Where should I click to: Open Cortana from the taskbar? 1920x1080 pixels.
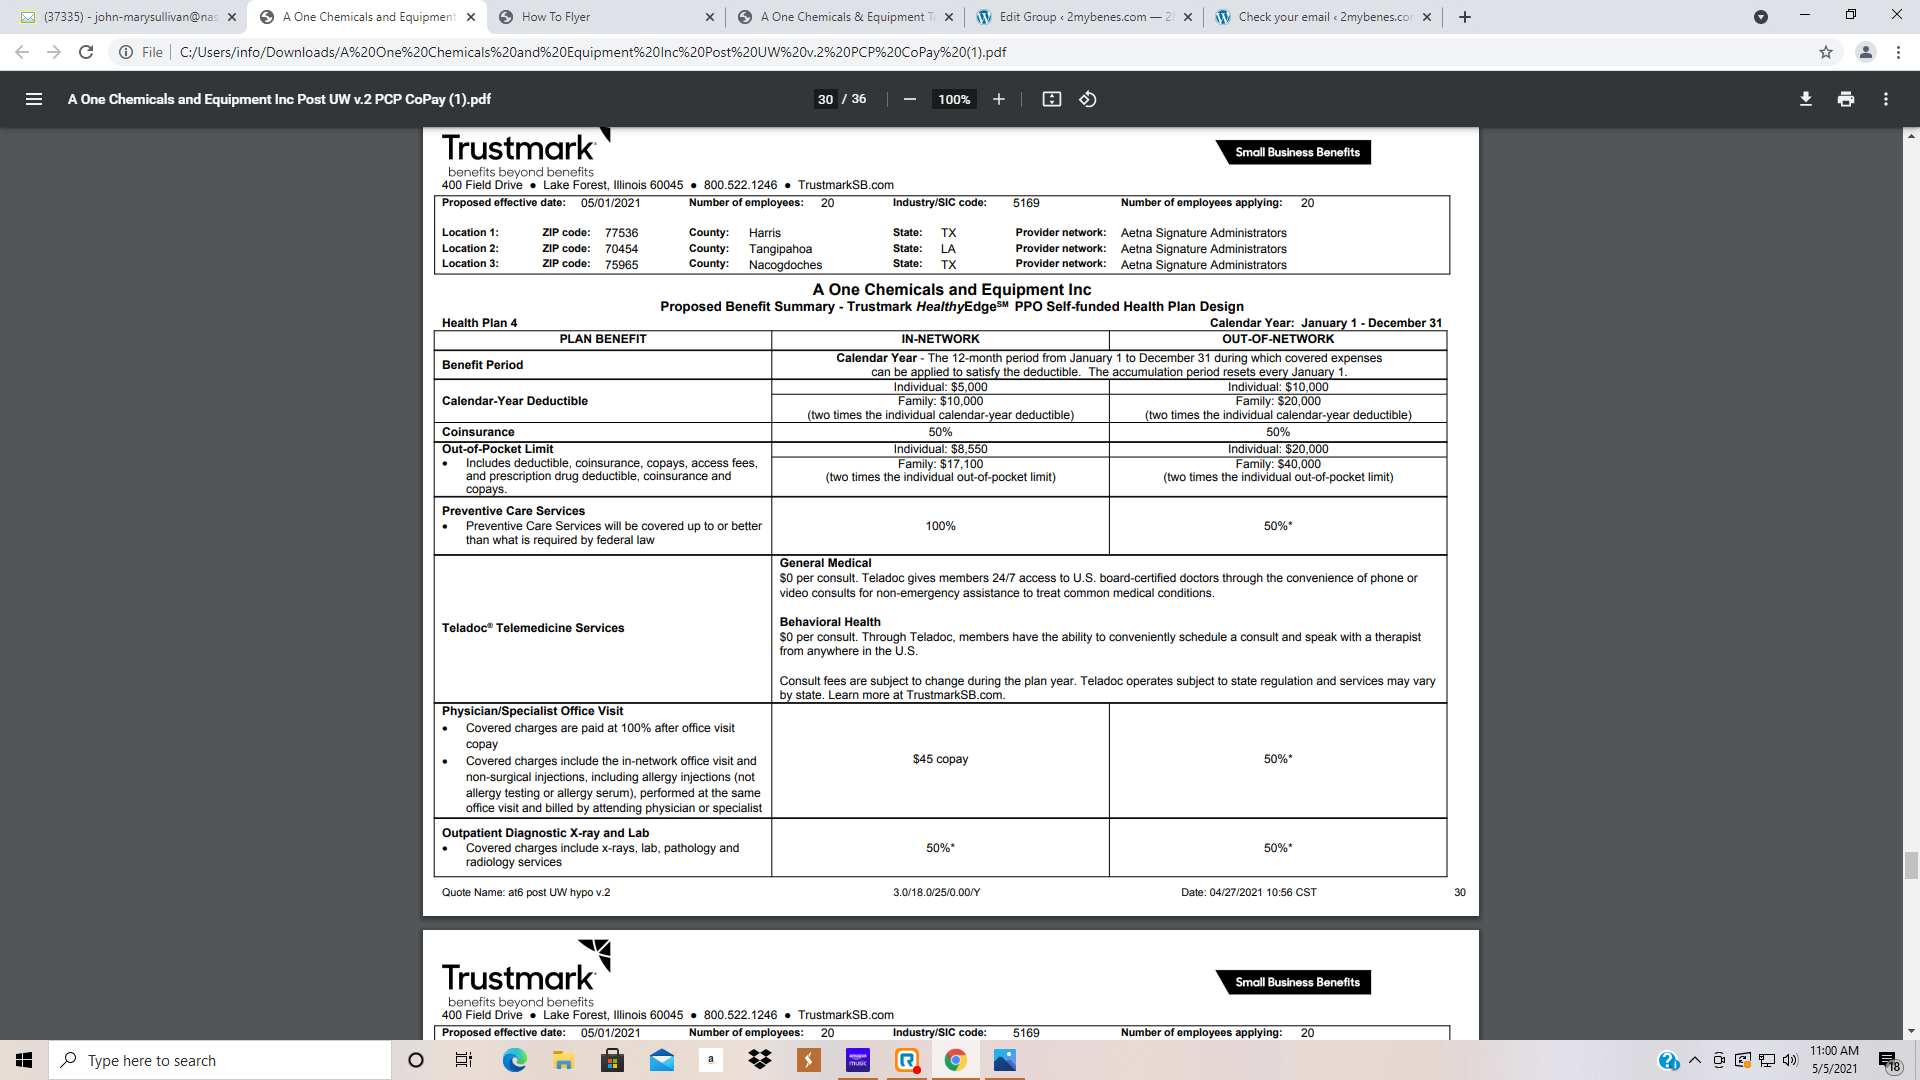(x=416, y=1060)
